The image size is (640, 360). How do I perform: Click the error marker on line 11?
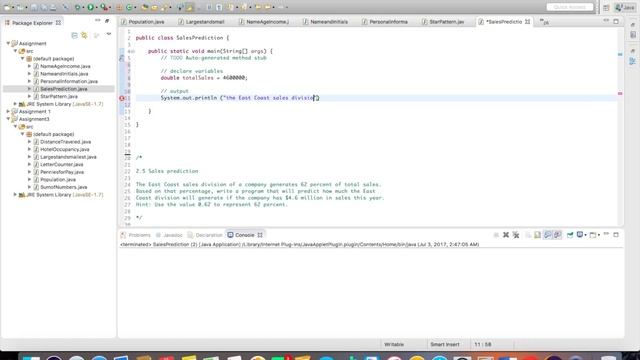point(122,98)
